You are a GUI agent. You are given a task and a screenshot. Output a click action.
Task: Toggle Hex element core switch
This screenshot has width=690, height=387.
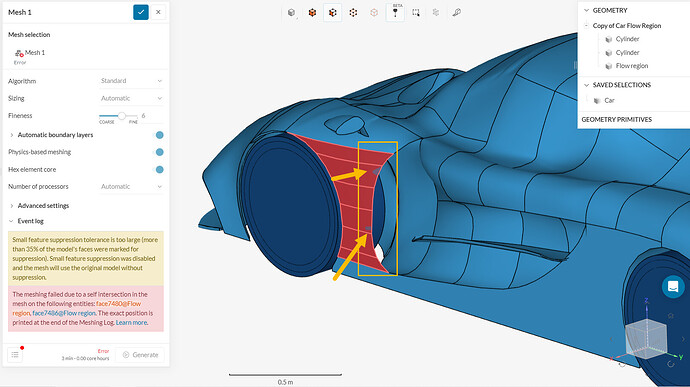(x=159, y=170)
